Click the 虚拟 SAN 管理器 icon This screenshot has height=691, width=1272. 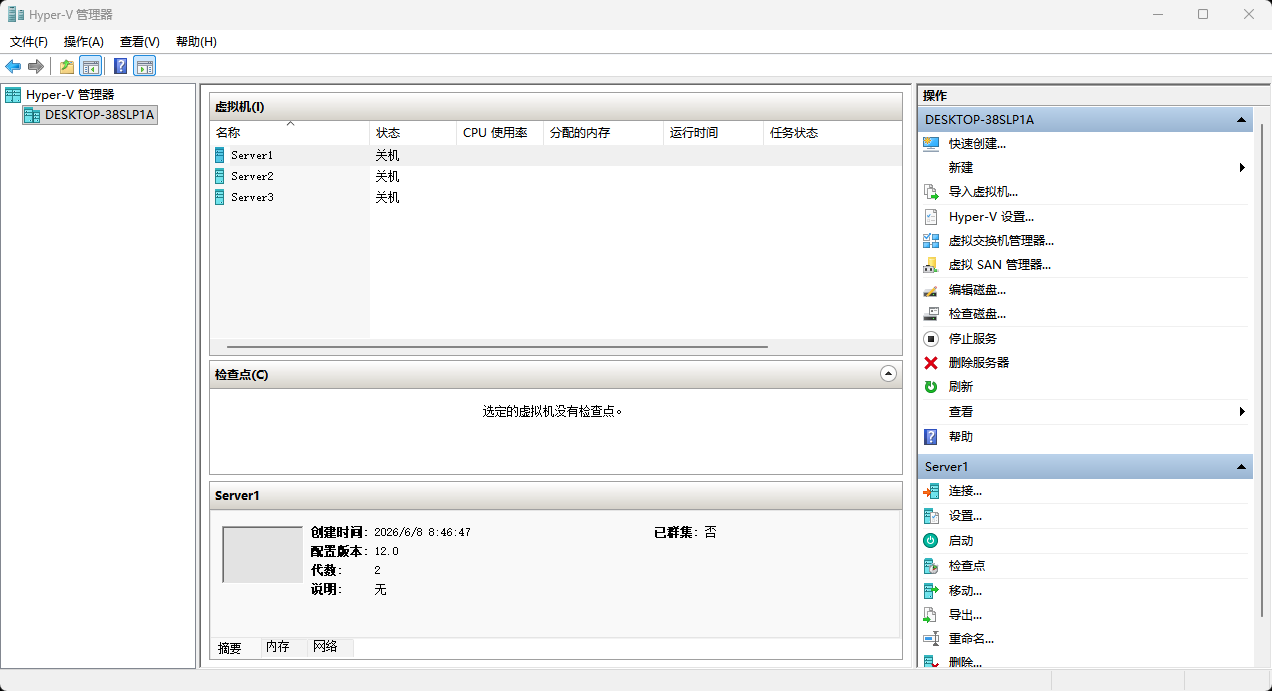pyautogui.click(x=931, y=265)
